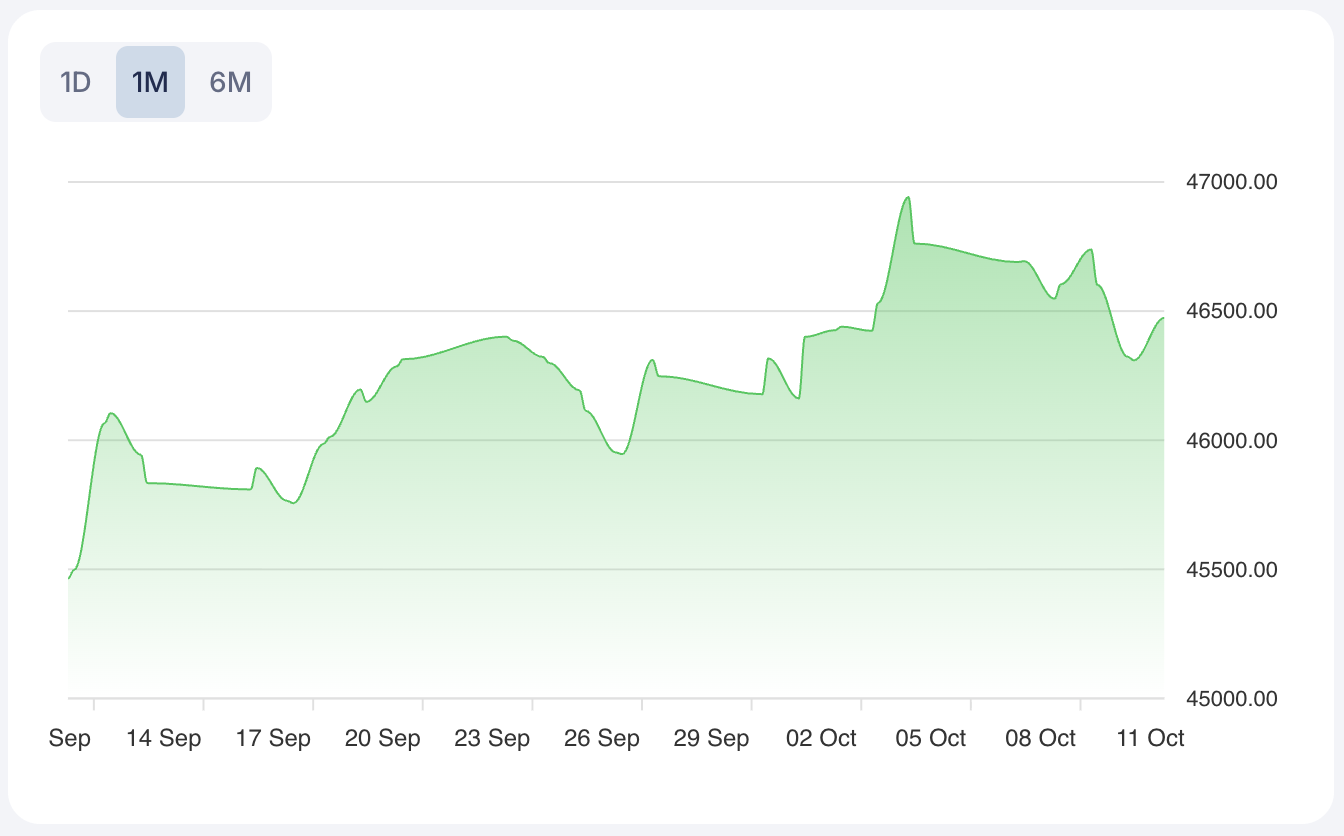The width and height of the screenshot is (1344, 836).
Task: Select the 02 Oct axis label
Action: pyautogui.click(x=821, y=739)
